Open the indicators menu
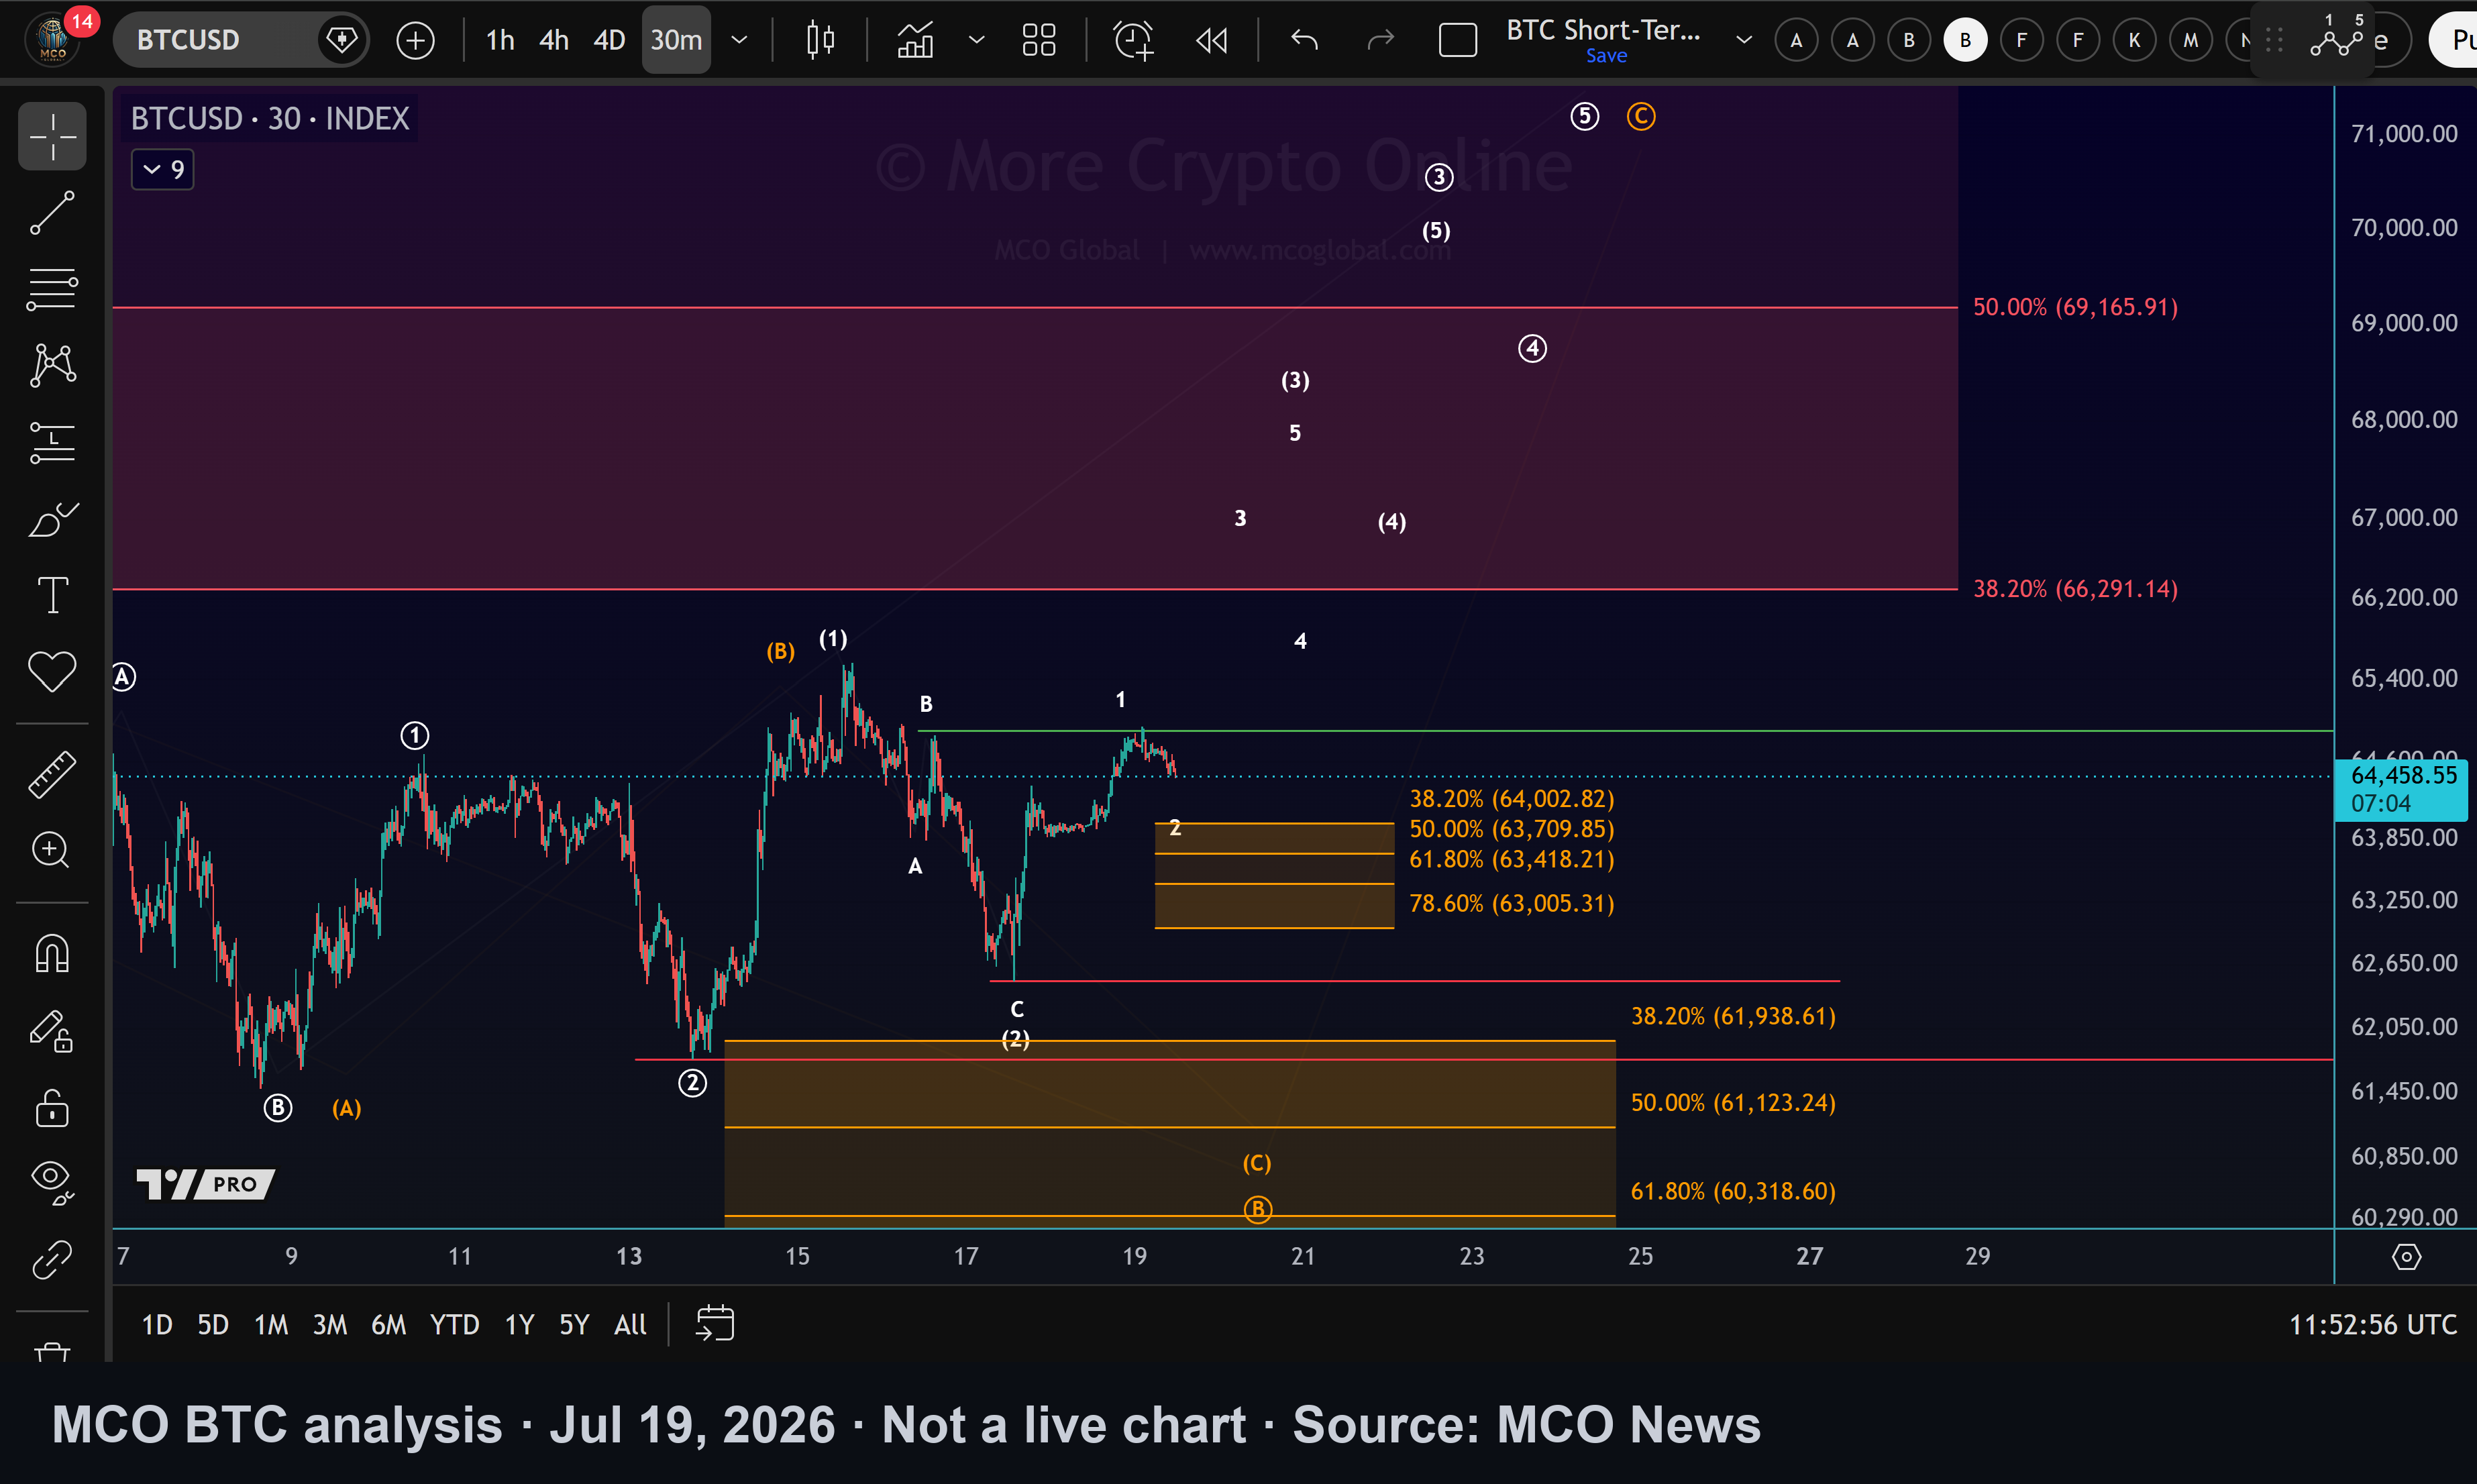The height and width of the screenshot is (1484, 2477). pyautogui.click(x=915, y=40)
